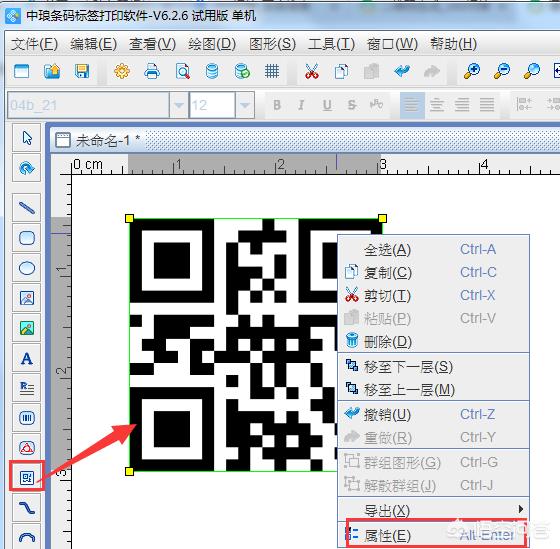The image size is (560, 549).
Task: Select the insert picture tool with blue frame
Action: click(27, 298)
